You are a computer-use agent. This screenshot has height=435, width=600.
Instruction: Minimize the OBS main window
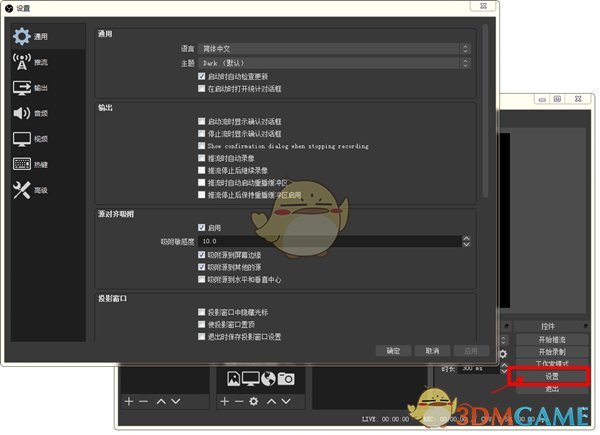[x=542, y=99]
